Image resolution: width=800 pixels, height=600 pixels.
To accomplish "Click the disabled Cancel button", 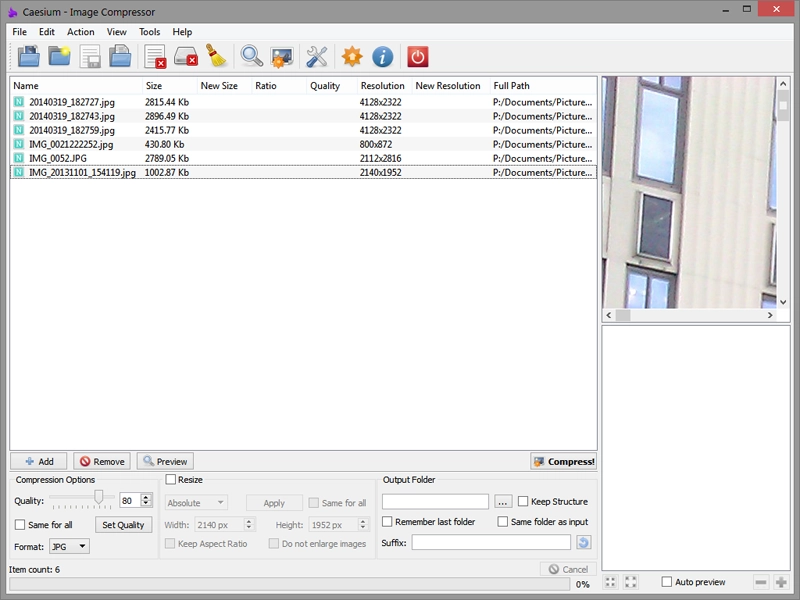I will 568,569.
